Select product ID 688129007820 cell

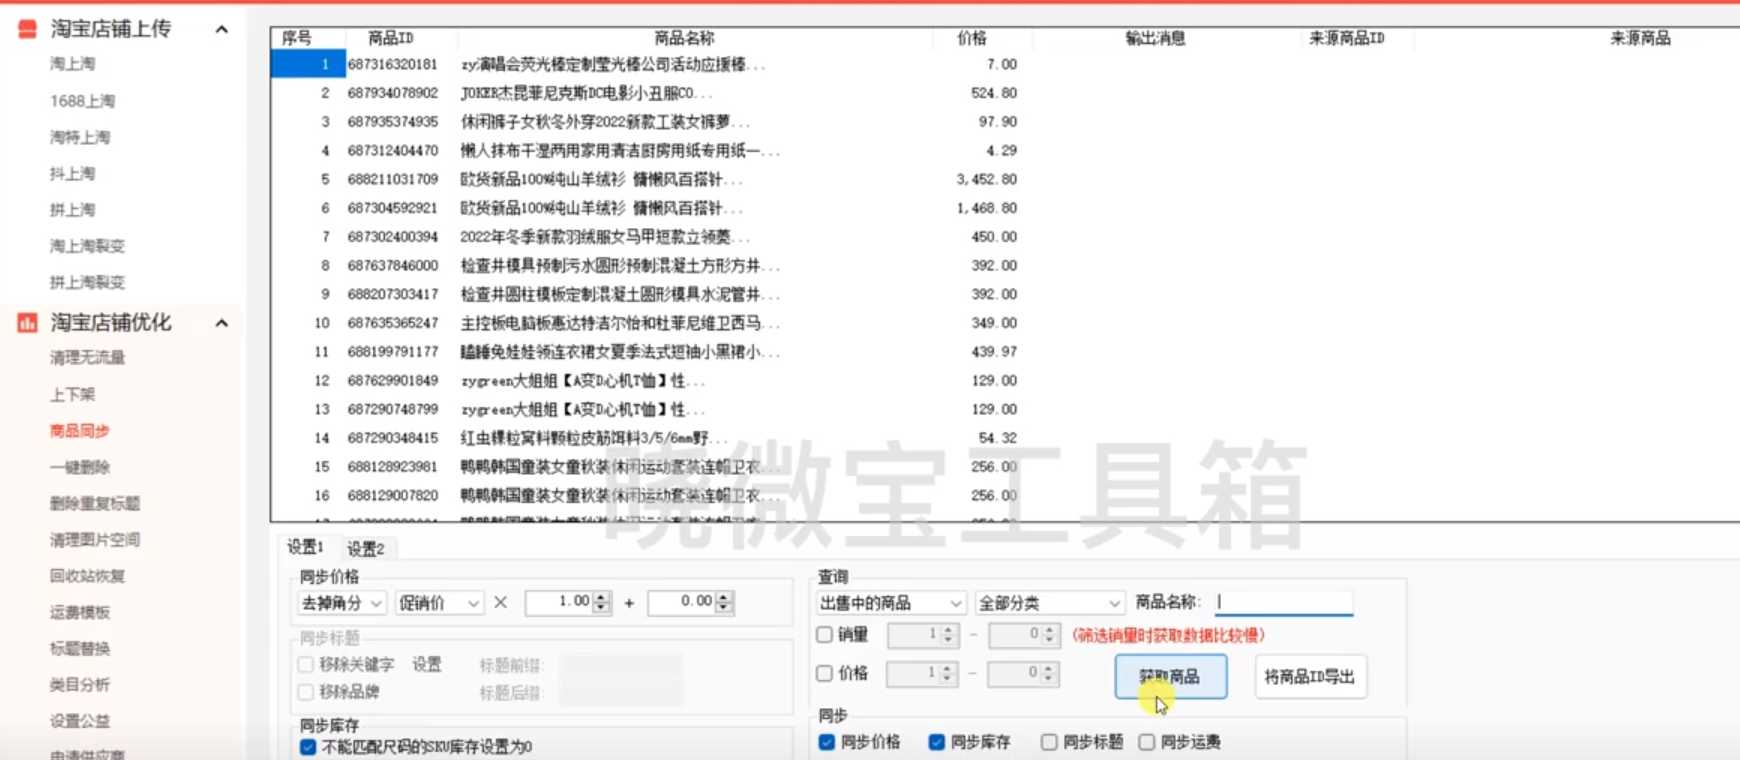393,496
